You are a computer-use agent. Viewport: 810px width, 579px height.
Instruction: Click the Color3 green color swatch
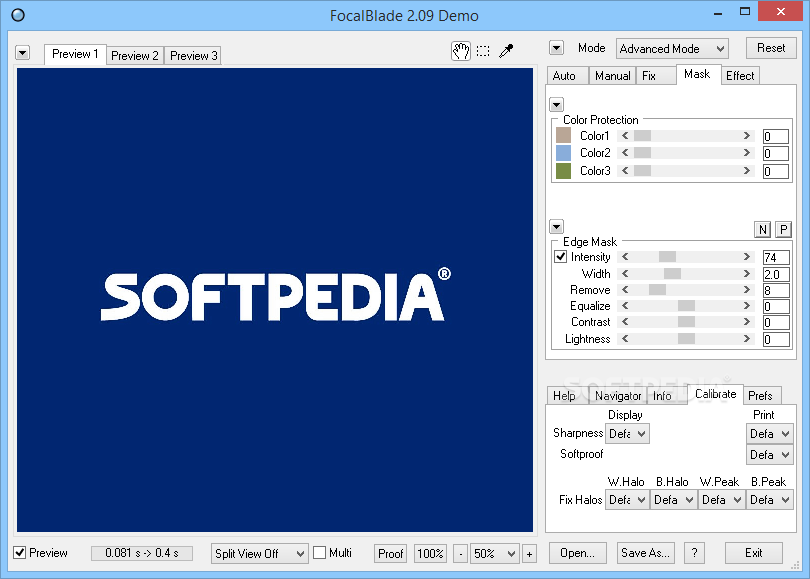(x=564, y=171)
